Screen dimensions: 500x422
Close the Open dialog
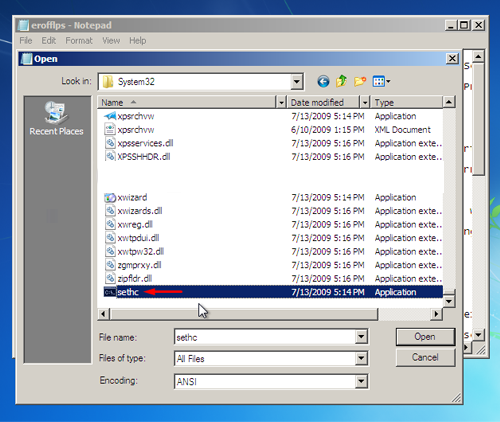452,59
